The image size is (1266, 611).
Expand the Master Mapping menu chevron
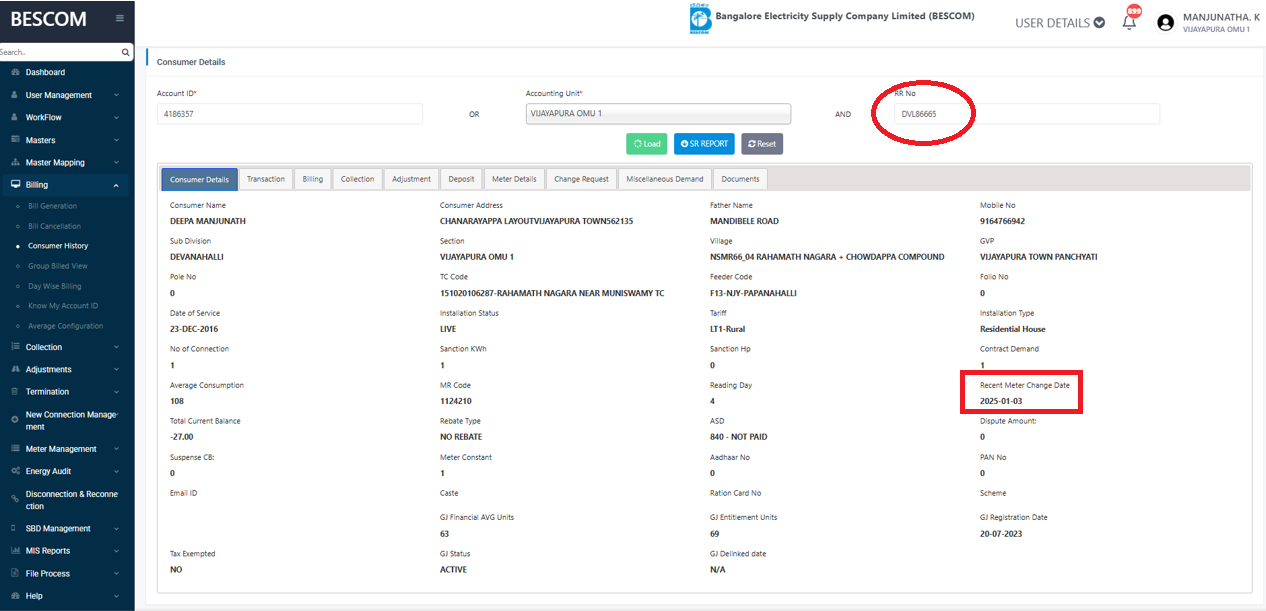117,162
